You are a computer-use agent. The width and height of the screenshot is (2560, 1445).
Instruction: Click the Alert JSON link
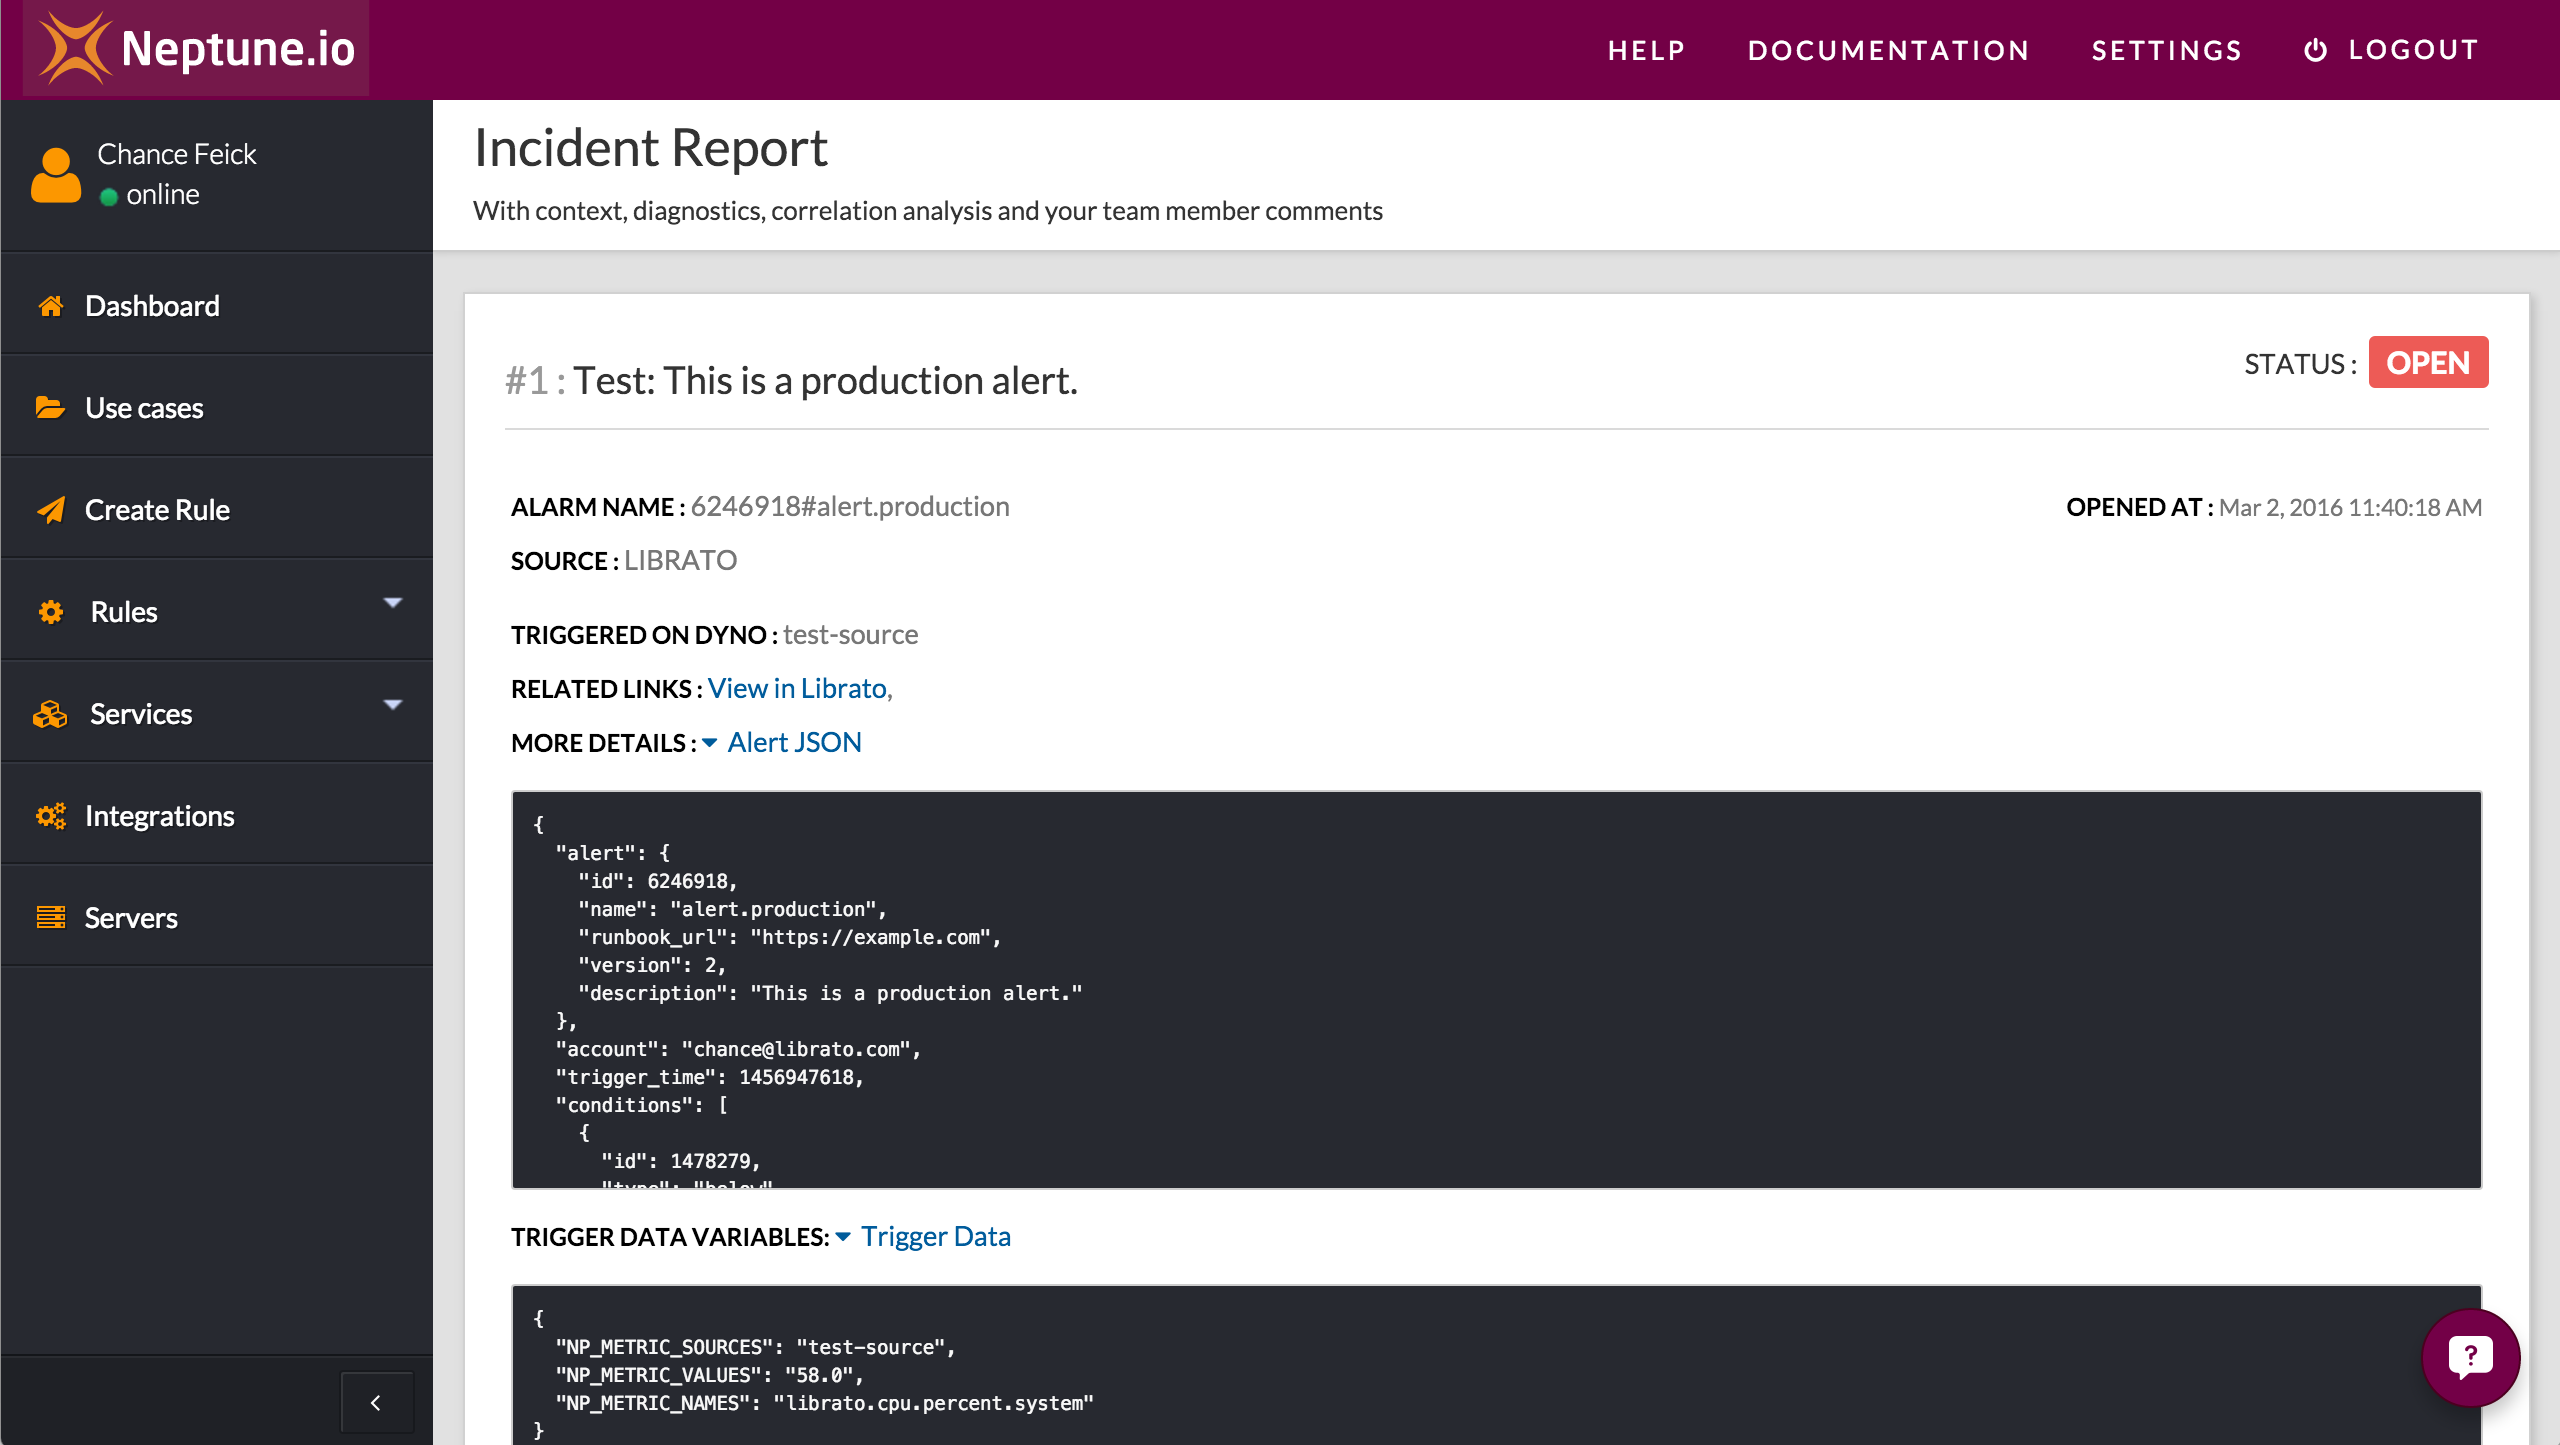coord(794,742)
